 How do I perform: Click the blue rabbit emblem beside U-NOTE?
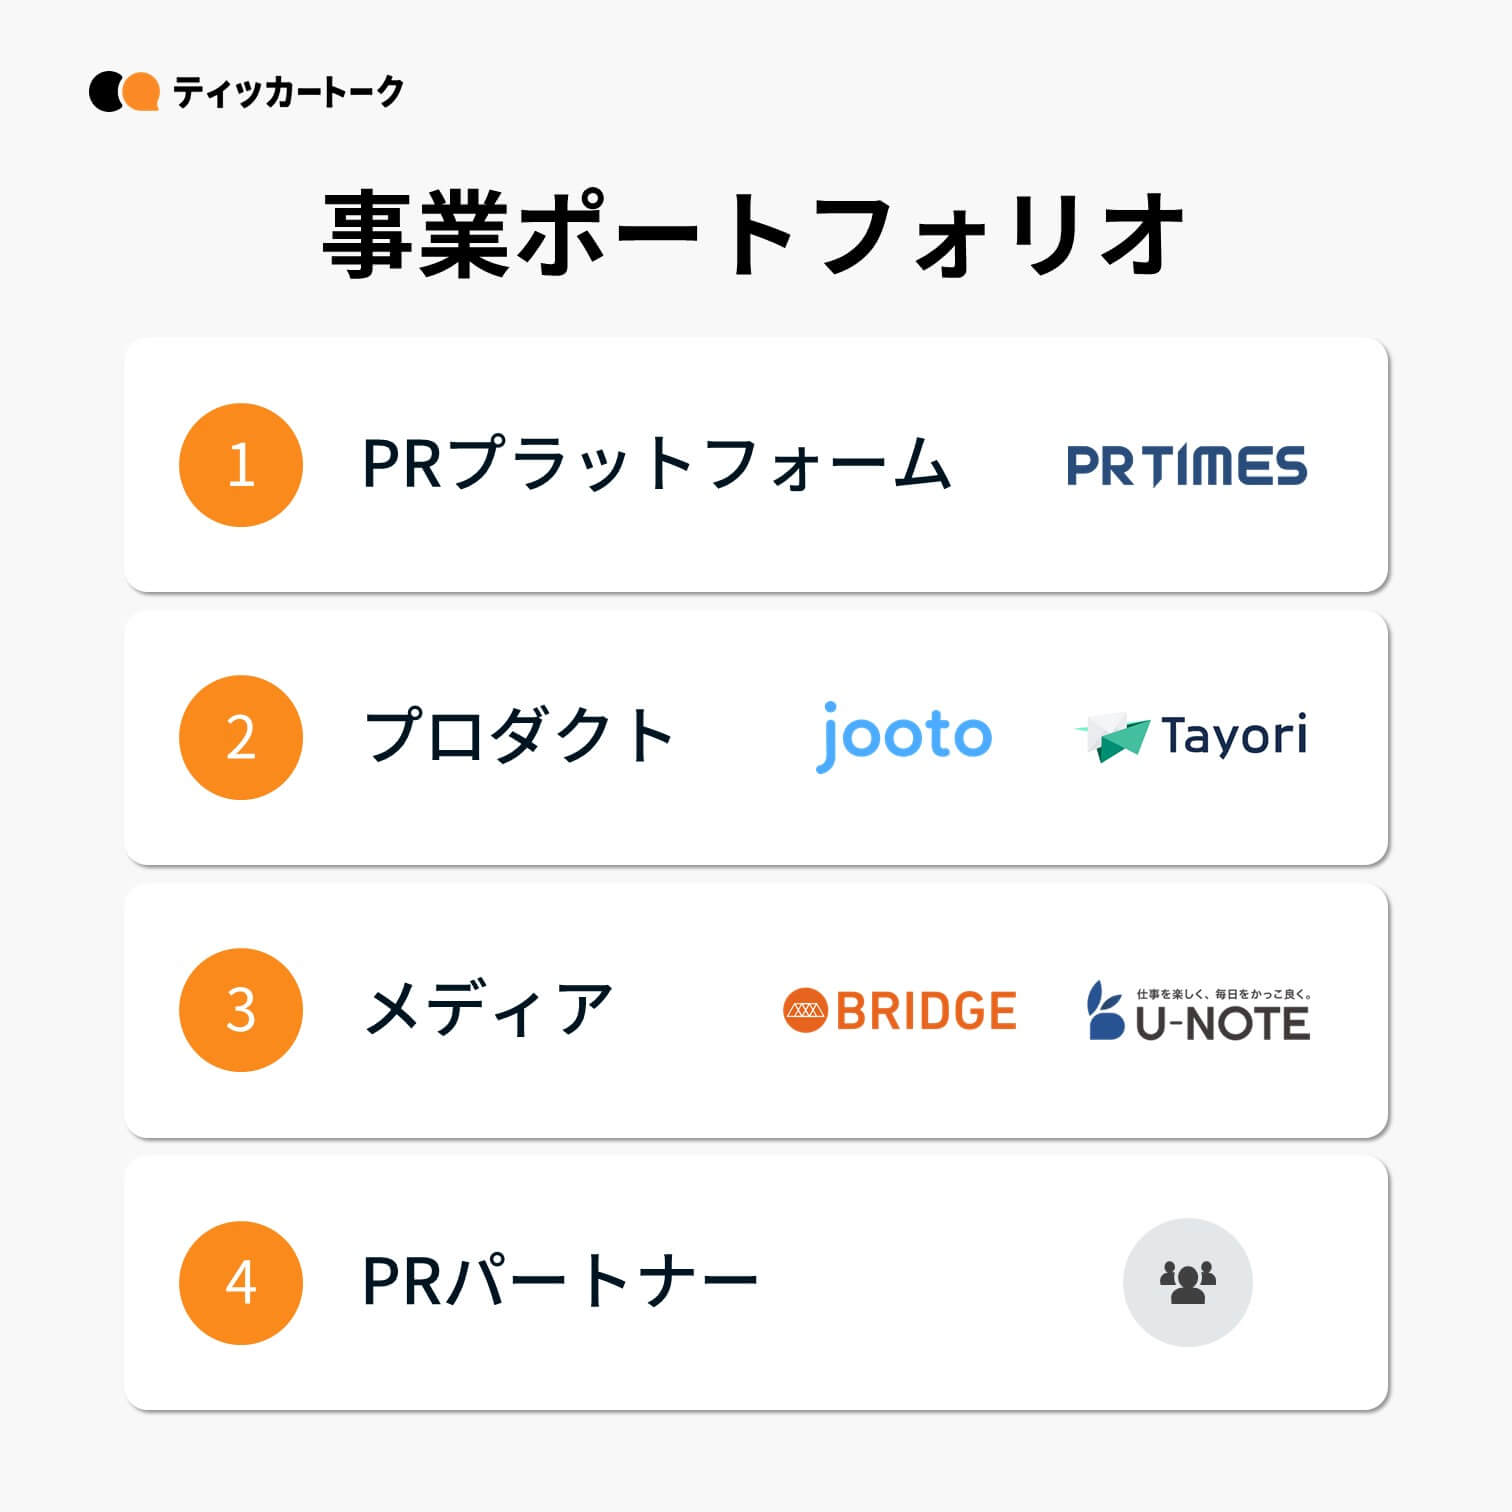pos(1105,1011)
